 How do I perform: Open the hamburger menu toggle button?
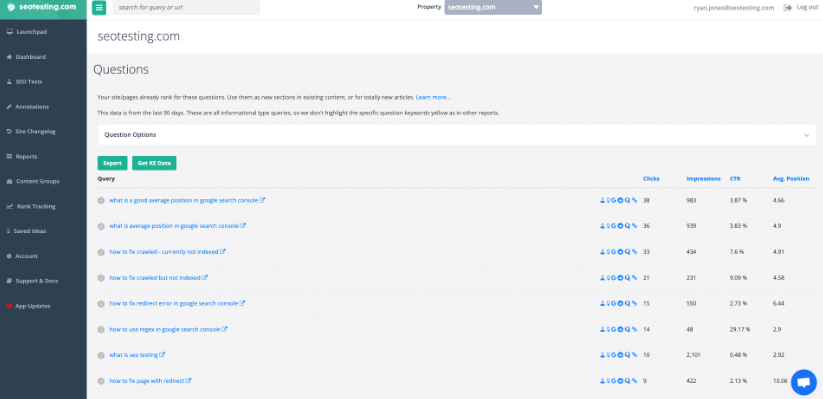[99, 7]
